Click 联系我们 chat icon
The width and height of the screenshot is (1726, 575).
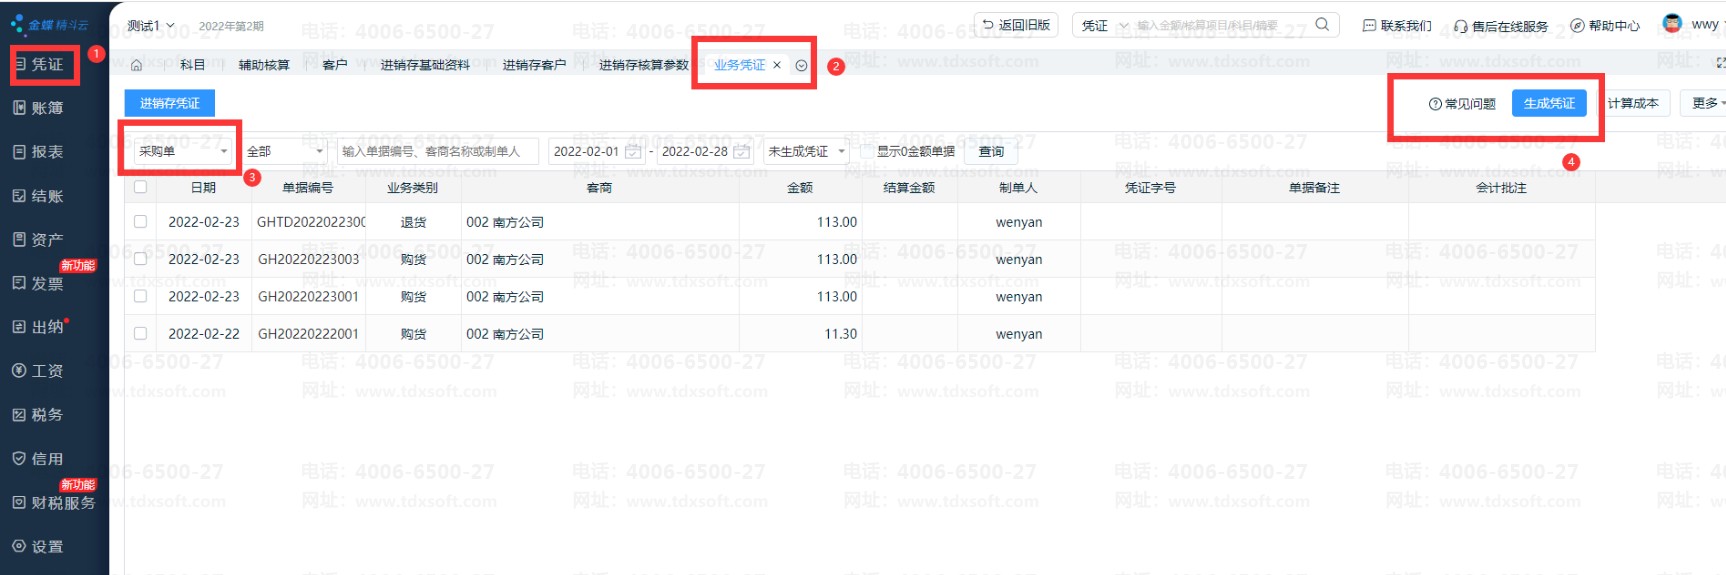1369,26
